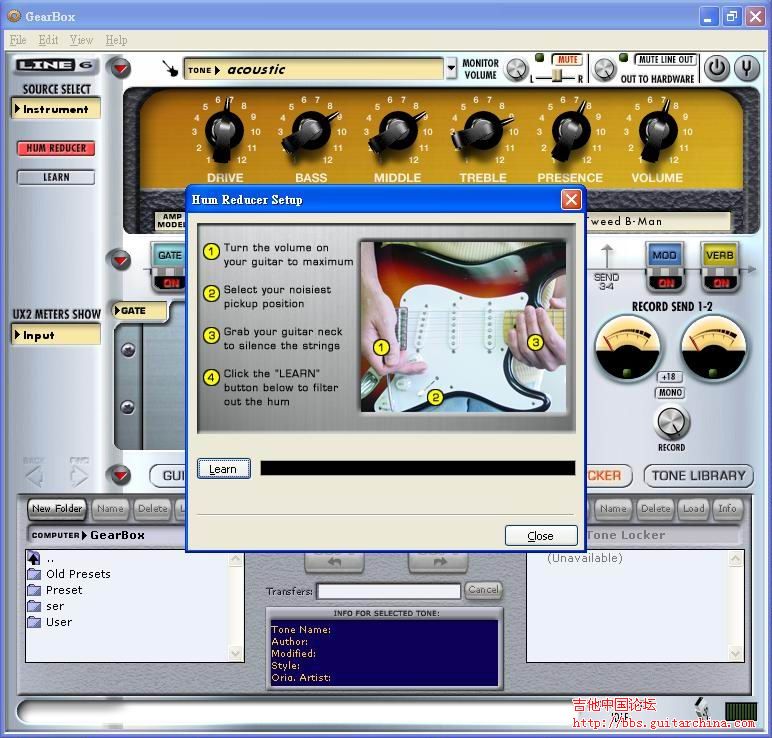Turn the PRESENCE knob
Viewport: 772px width, 738px height.
pyautogui.click(x=570, y=131)
